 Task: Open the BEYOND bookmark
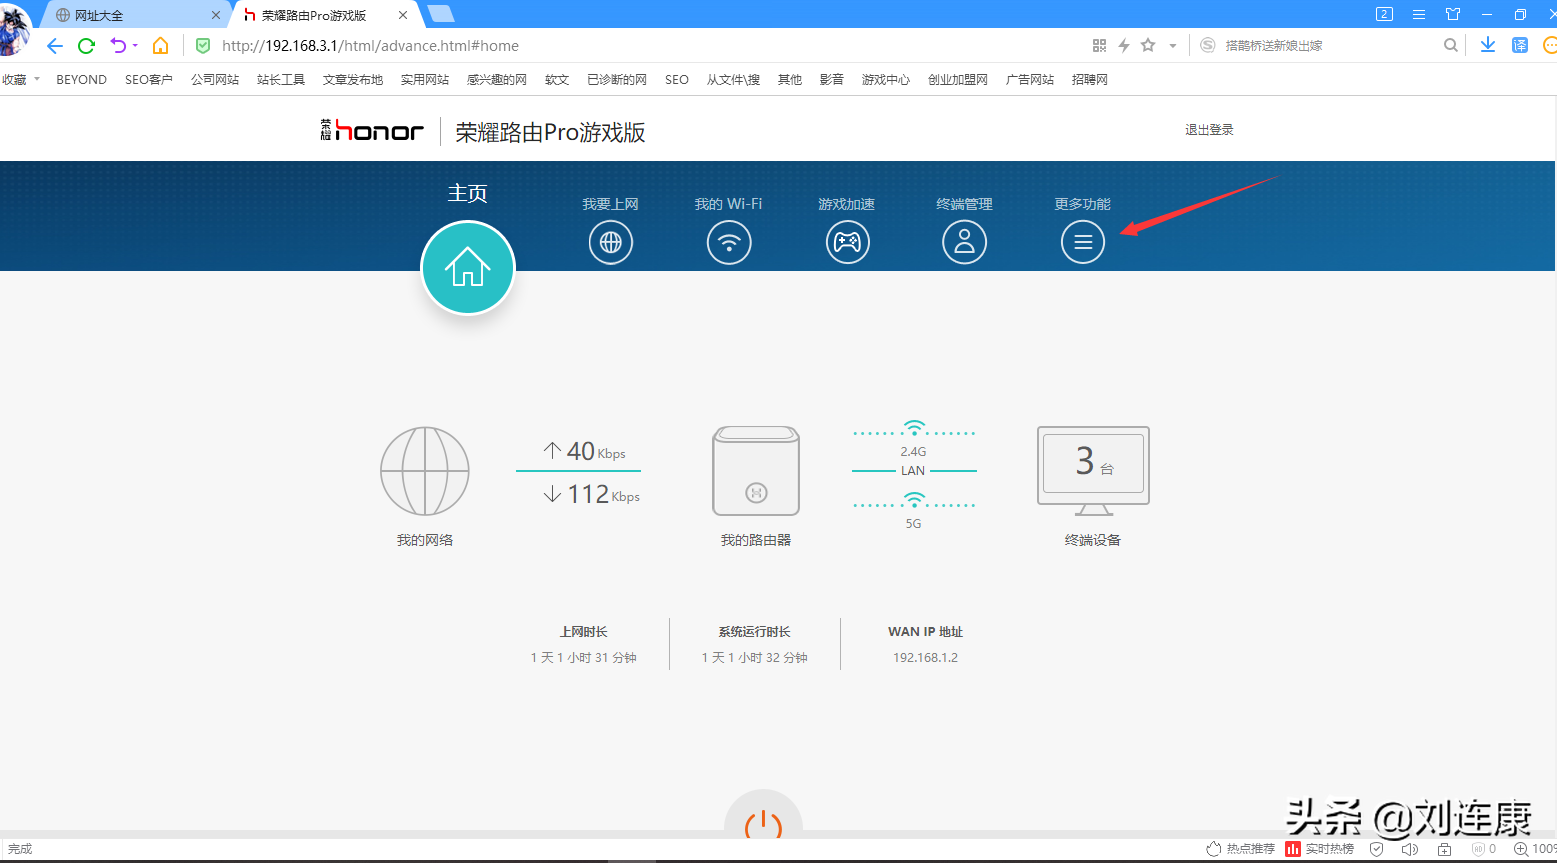[x=81, y=79]
